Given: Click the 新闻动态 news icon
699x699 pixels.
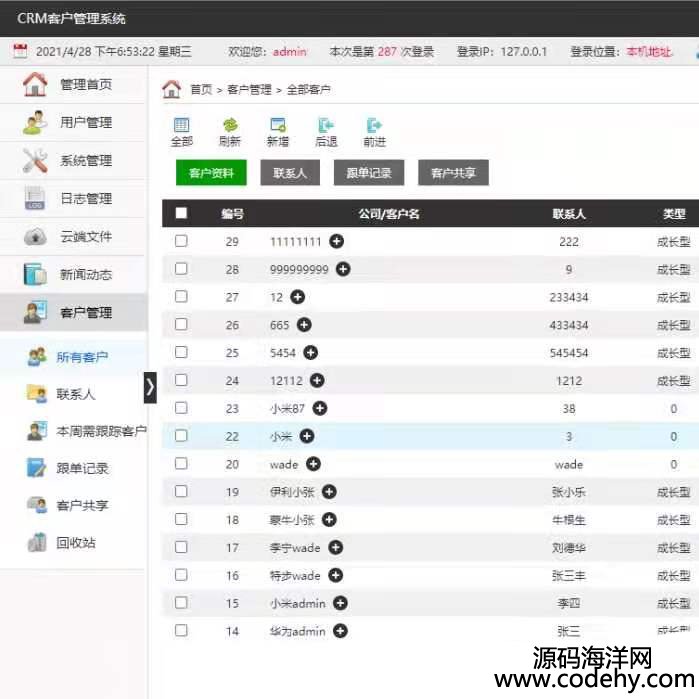Looking at the screenshot, I should pos(35,274).
